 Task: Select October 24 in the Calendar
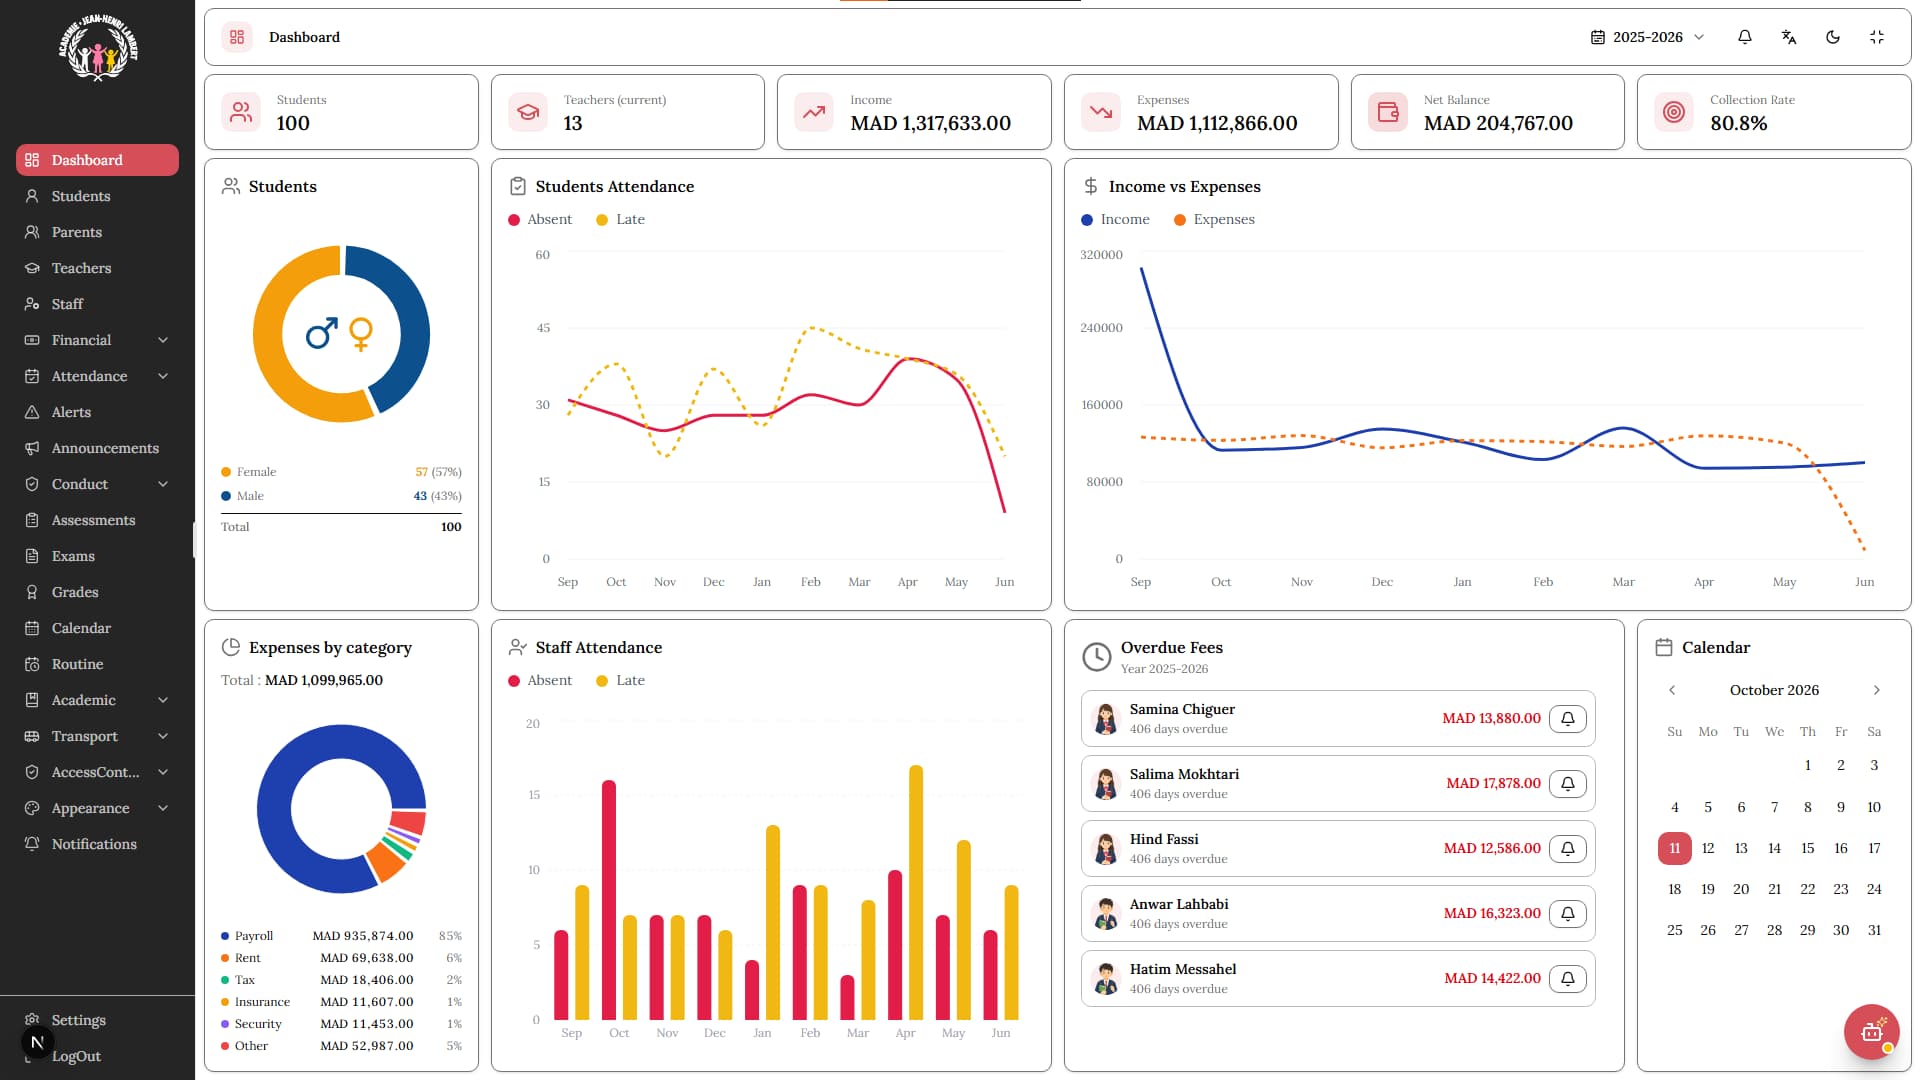tap(1874, 889)
